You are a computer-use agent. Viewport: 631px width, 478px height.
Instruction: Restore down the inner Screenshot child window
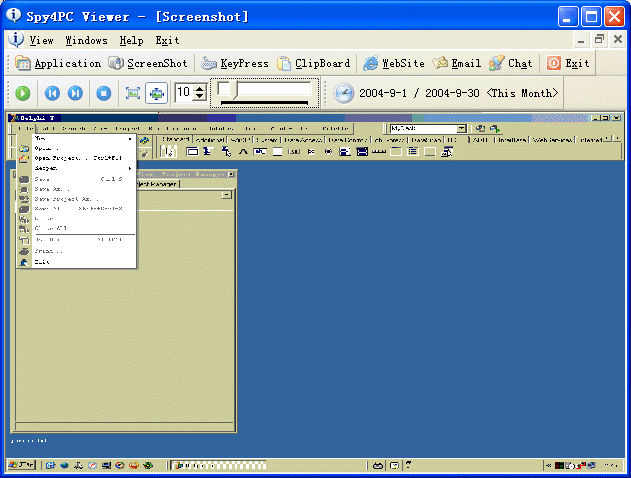(599, 39)
